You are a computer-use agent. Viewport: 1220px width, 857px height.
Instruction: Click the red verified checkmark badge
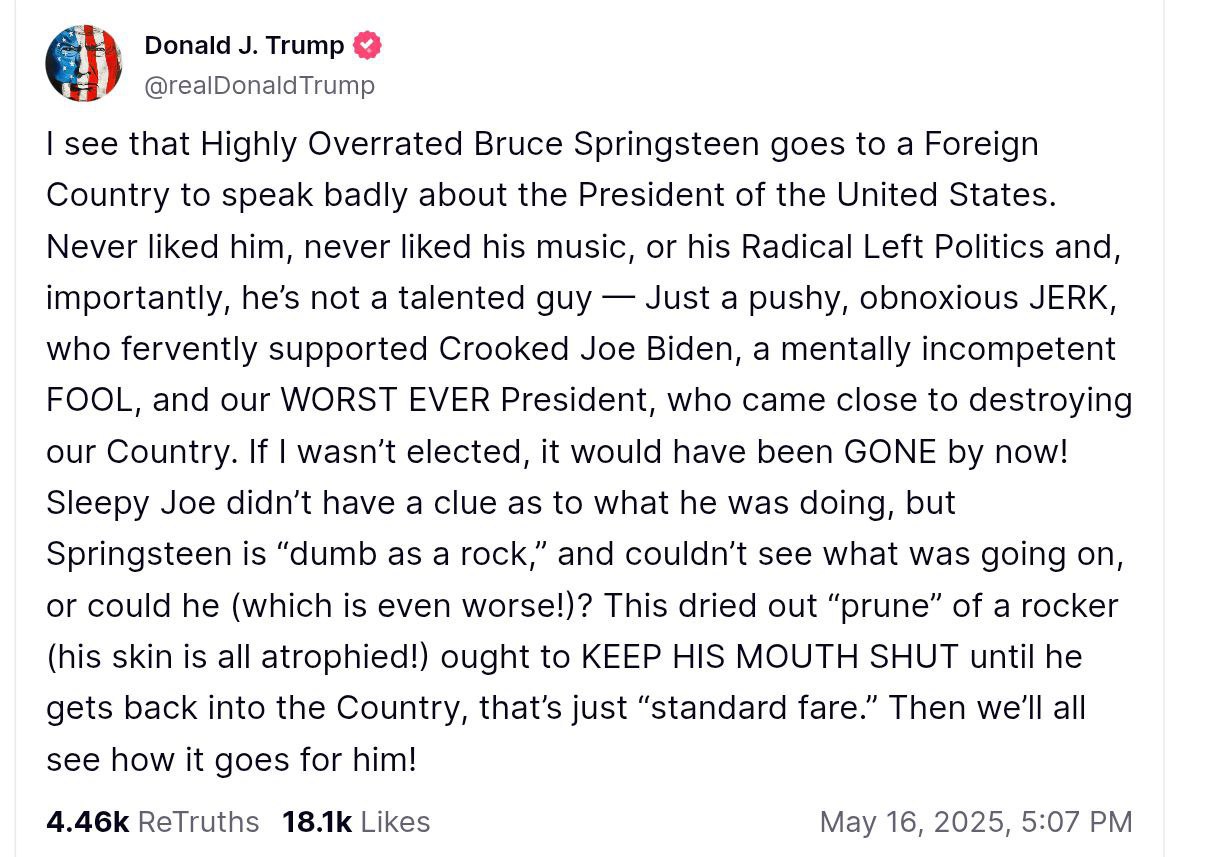(x=368, y=45)
